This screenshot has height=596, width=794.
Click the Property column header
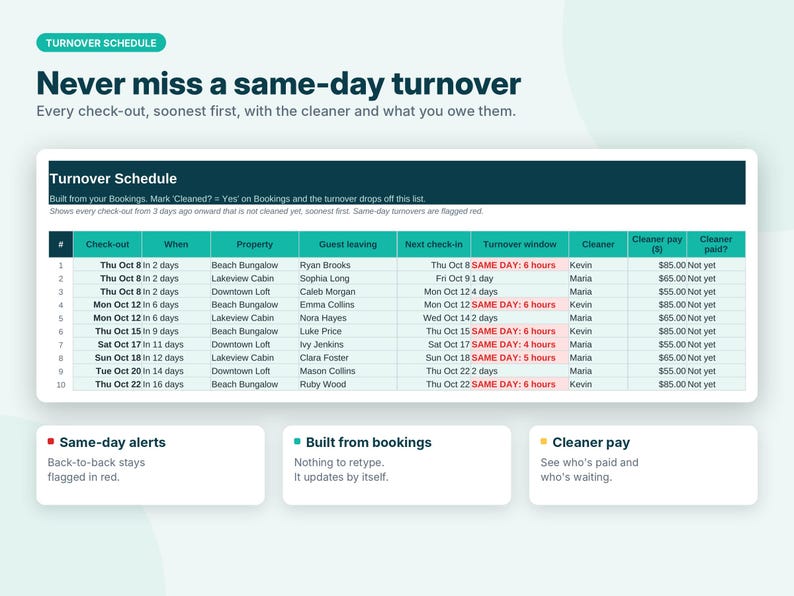(x=254, y=244)
